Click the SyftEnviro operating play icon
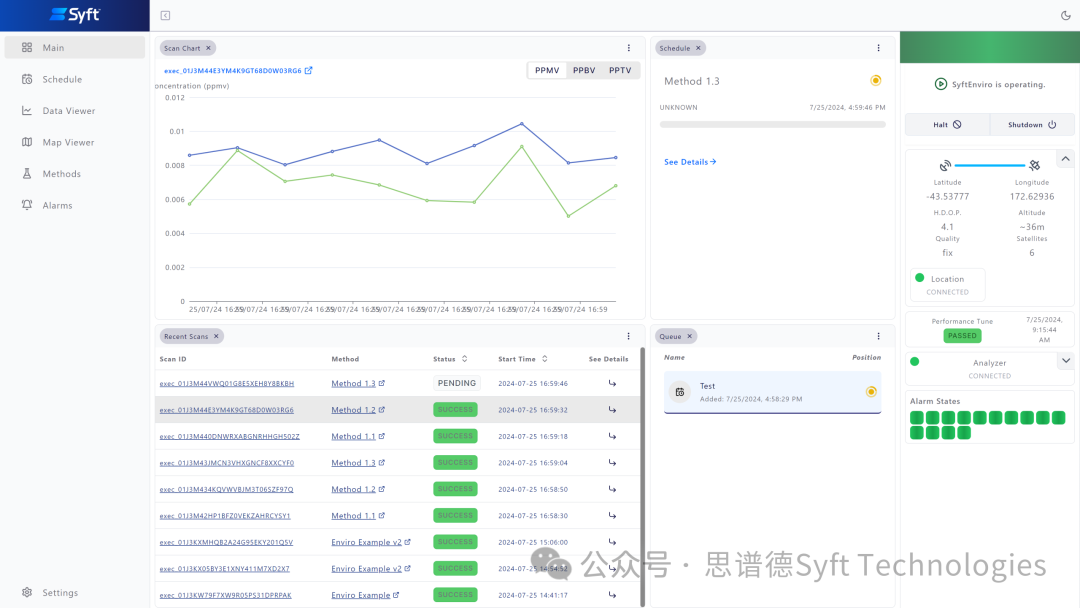 (x=940, y=84)
